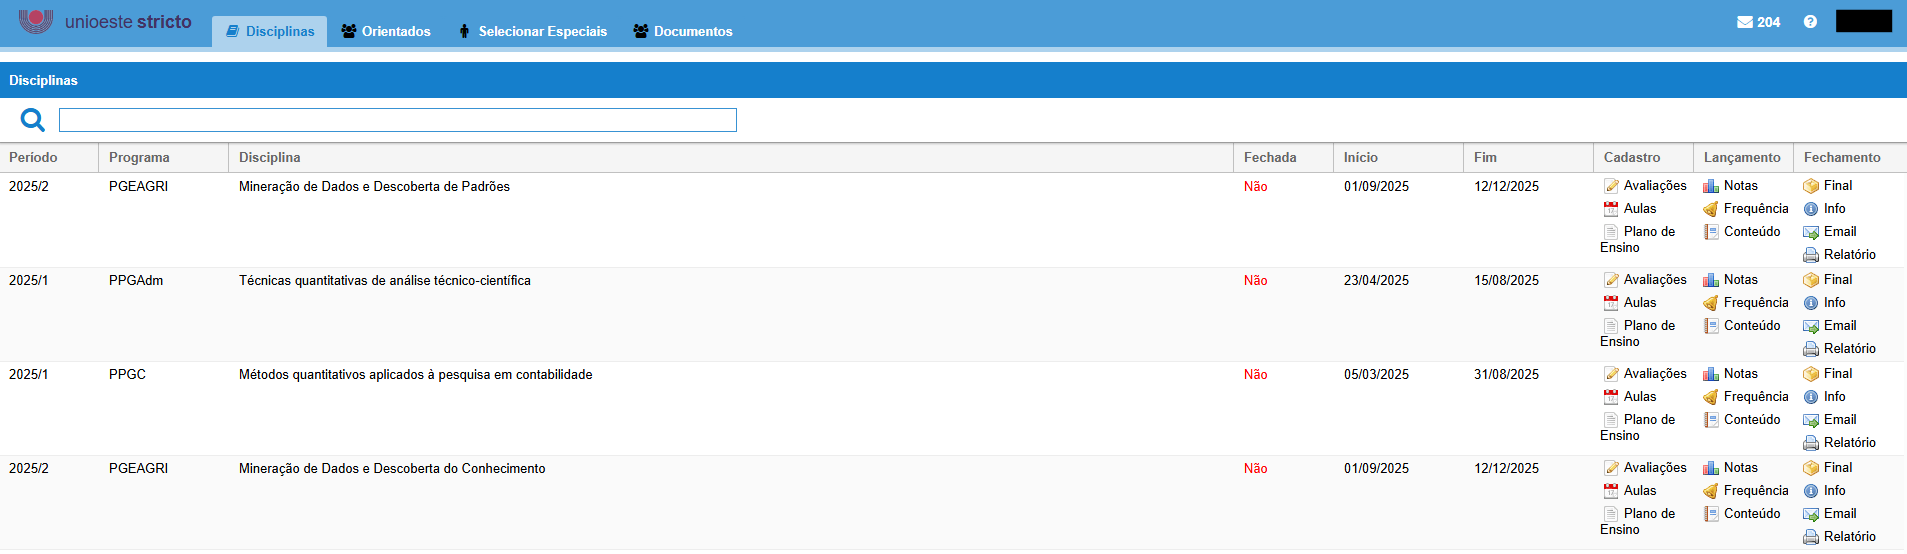Click the unioeste stricto logo

105,22
